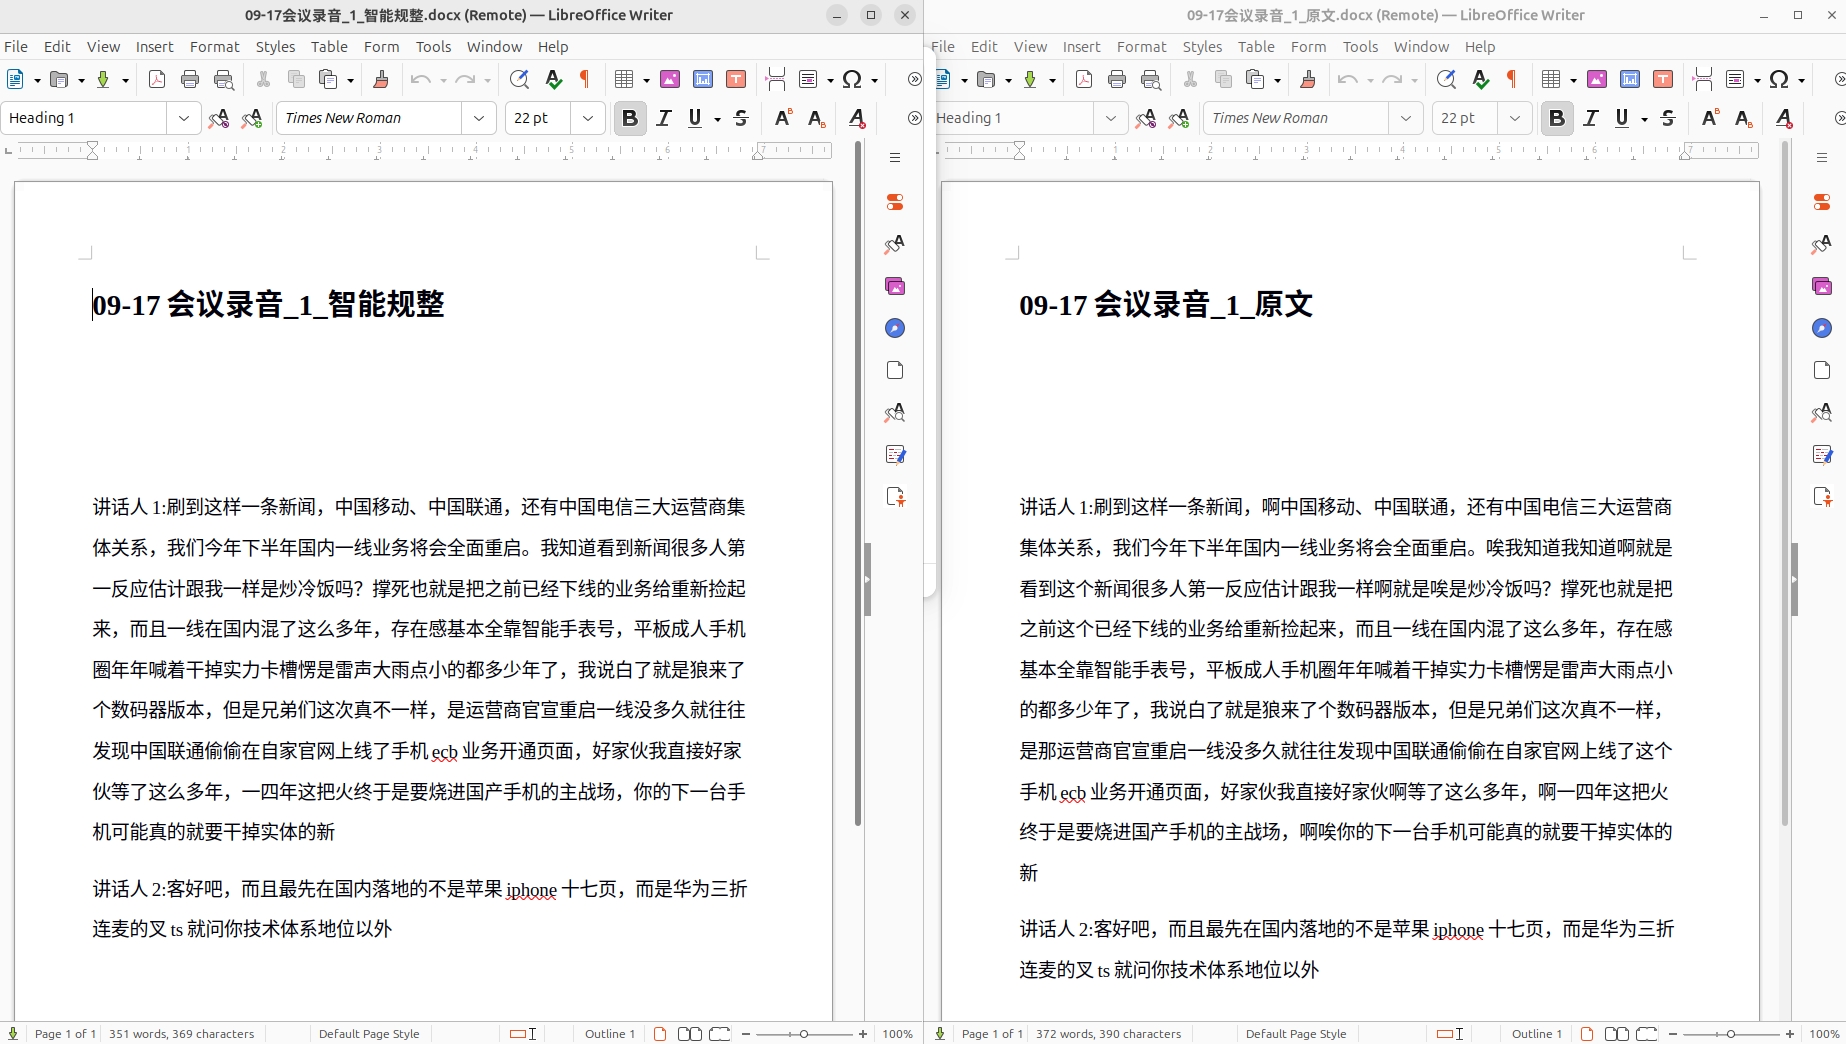Open Manage Changes sidebar deck in left window

coord(895,455)
